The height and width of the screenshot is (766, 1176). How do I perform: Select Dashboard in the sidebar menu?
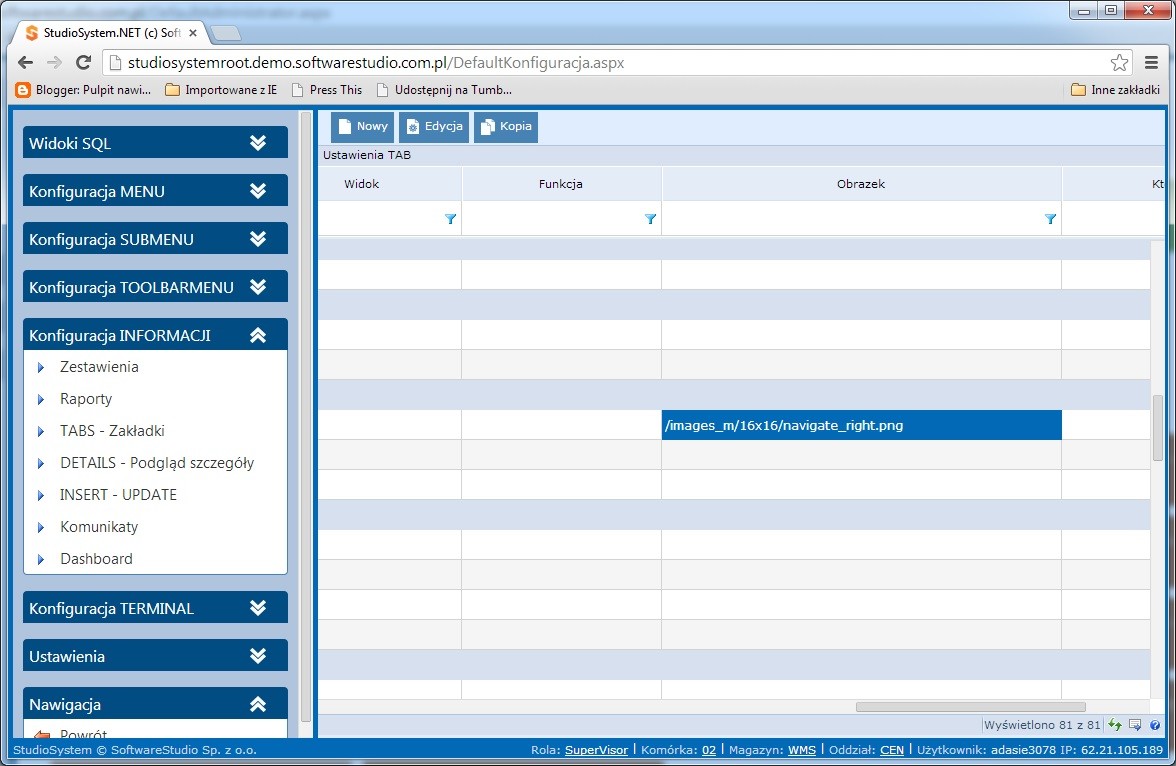(96, 559)
